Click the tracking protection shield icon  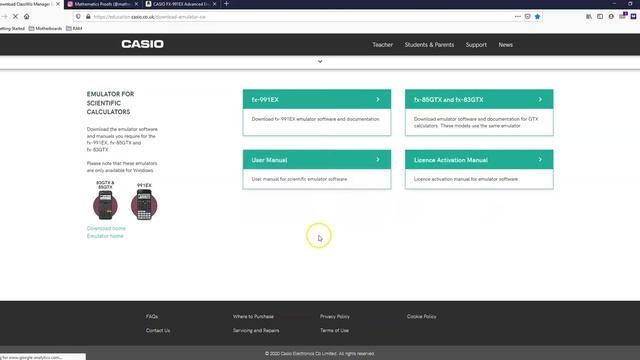(x=78, y=17)
